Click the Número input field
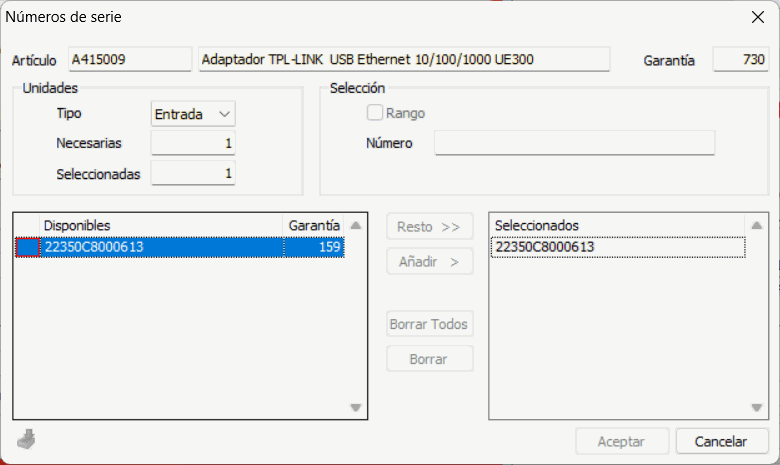Image resolution: width=780 pixels, height=465 pixels. coord(575,143)
